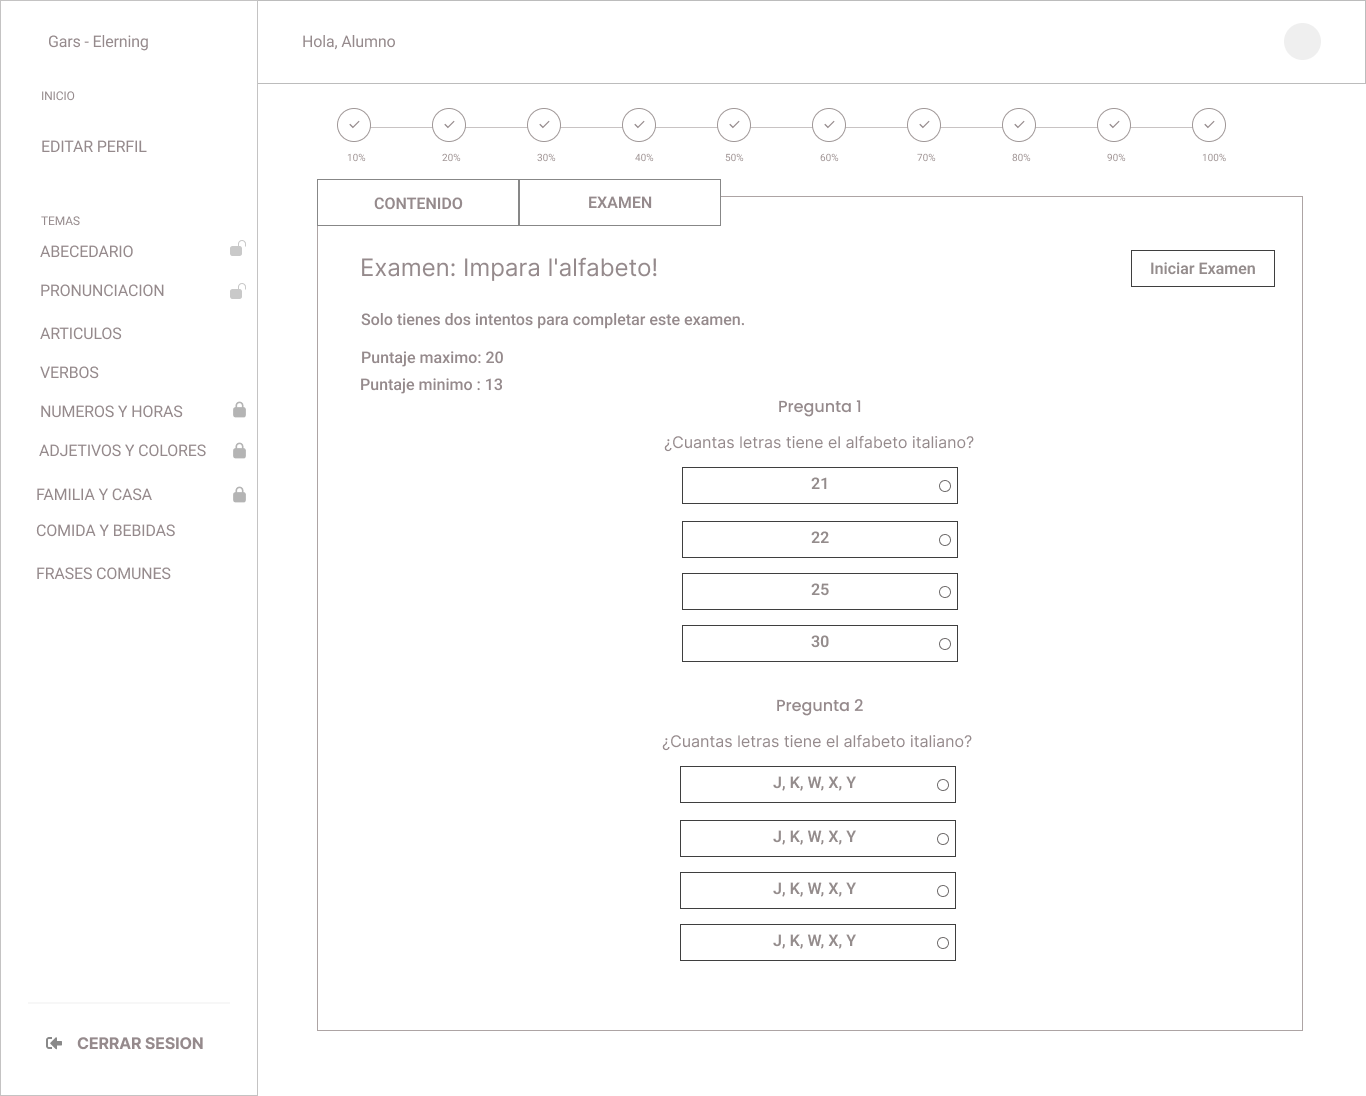Click the lock icon beside FAMILIA Y CASA
Viewport: 1366px width, 1096px height.
(x=239, y=495)
